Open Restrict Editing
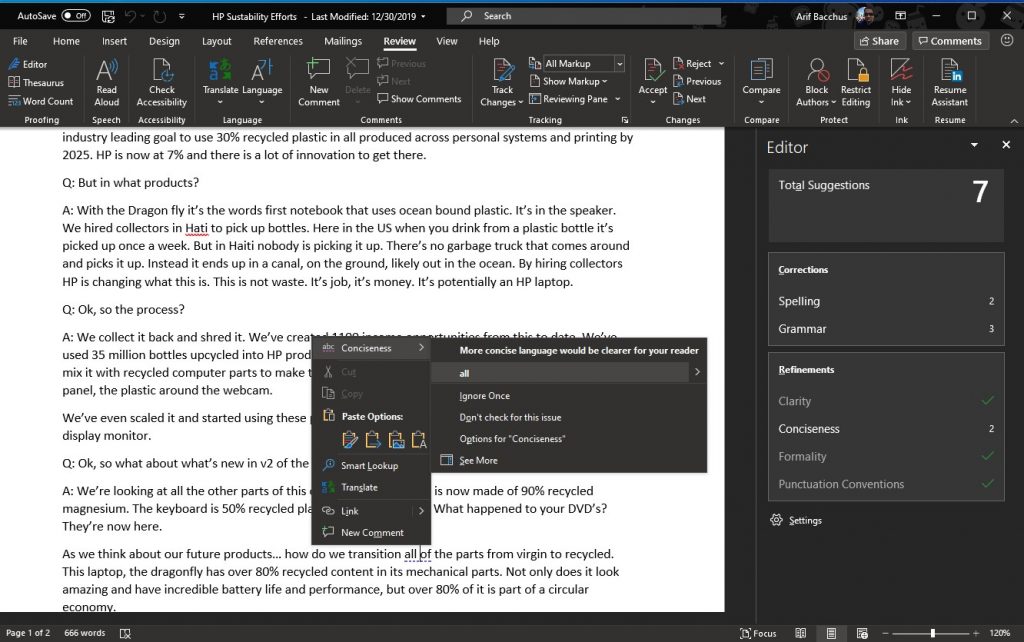Screen dimensions: 1024x642 pyautogui.click(x=856, y=82)
